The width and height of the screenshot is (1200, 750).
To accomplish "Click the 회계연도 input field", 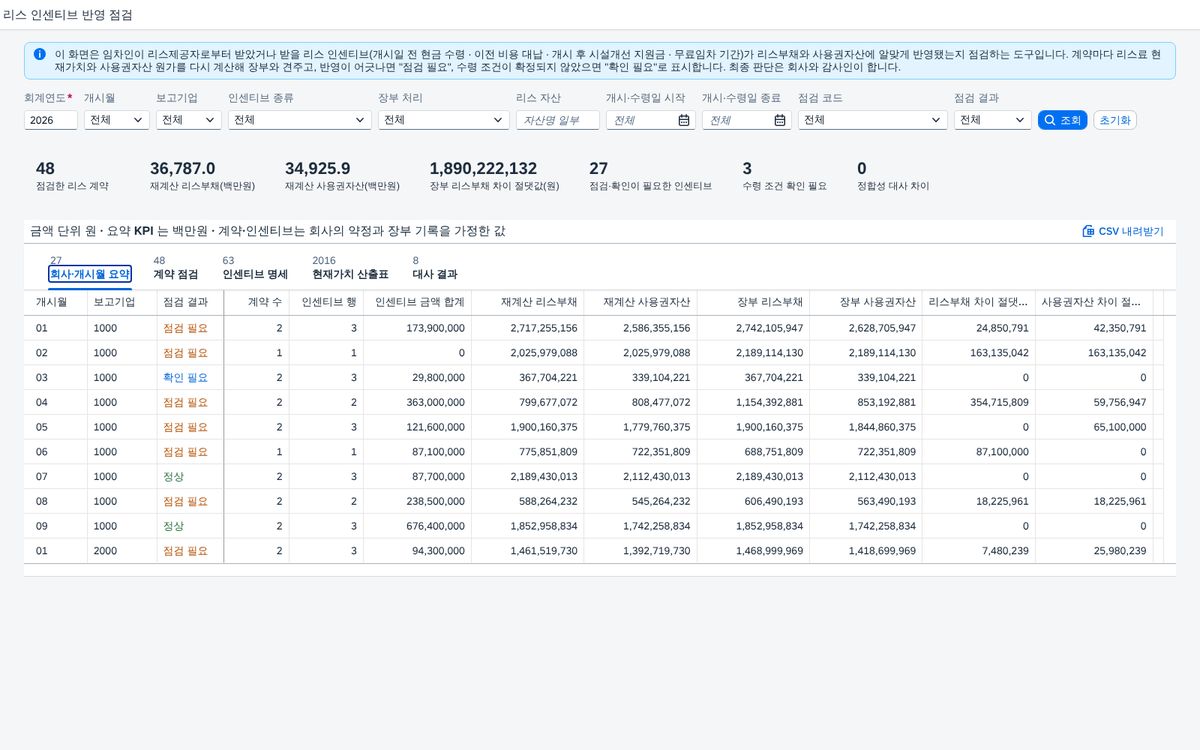I will (51, 120).
